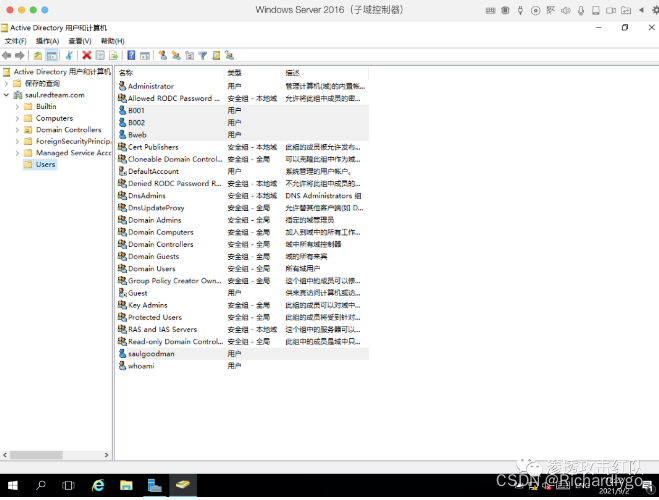Open the 操作(A) menu
This screenshot has height=500, width=659.
tap(47, 41)
